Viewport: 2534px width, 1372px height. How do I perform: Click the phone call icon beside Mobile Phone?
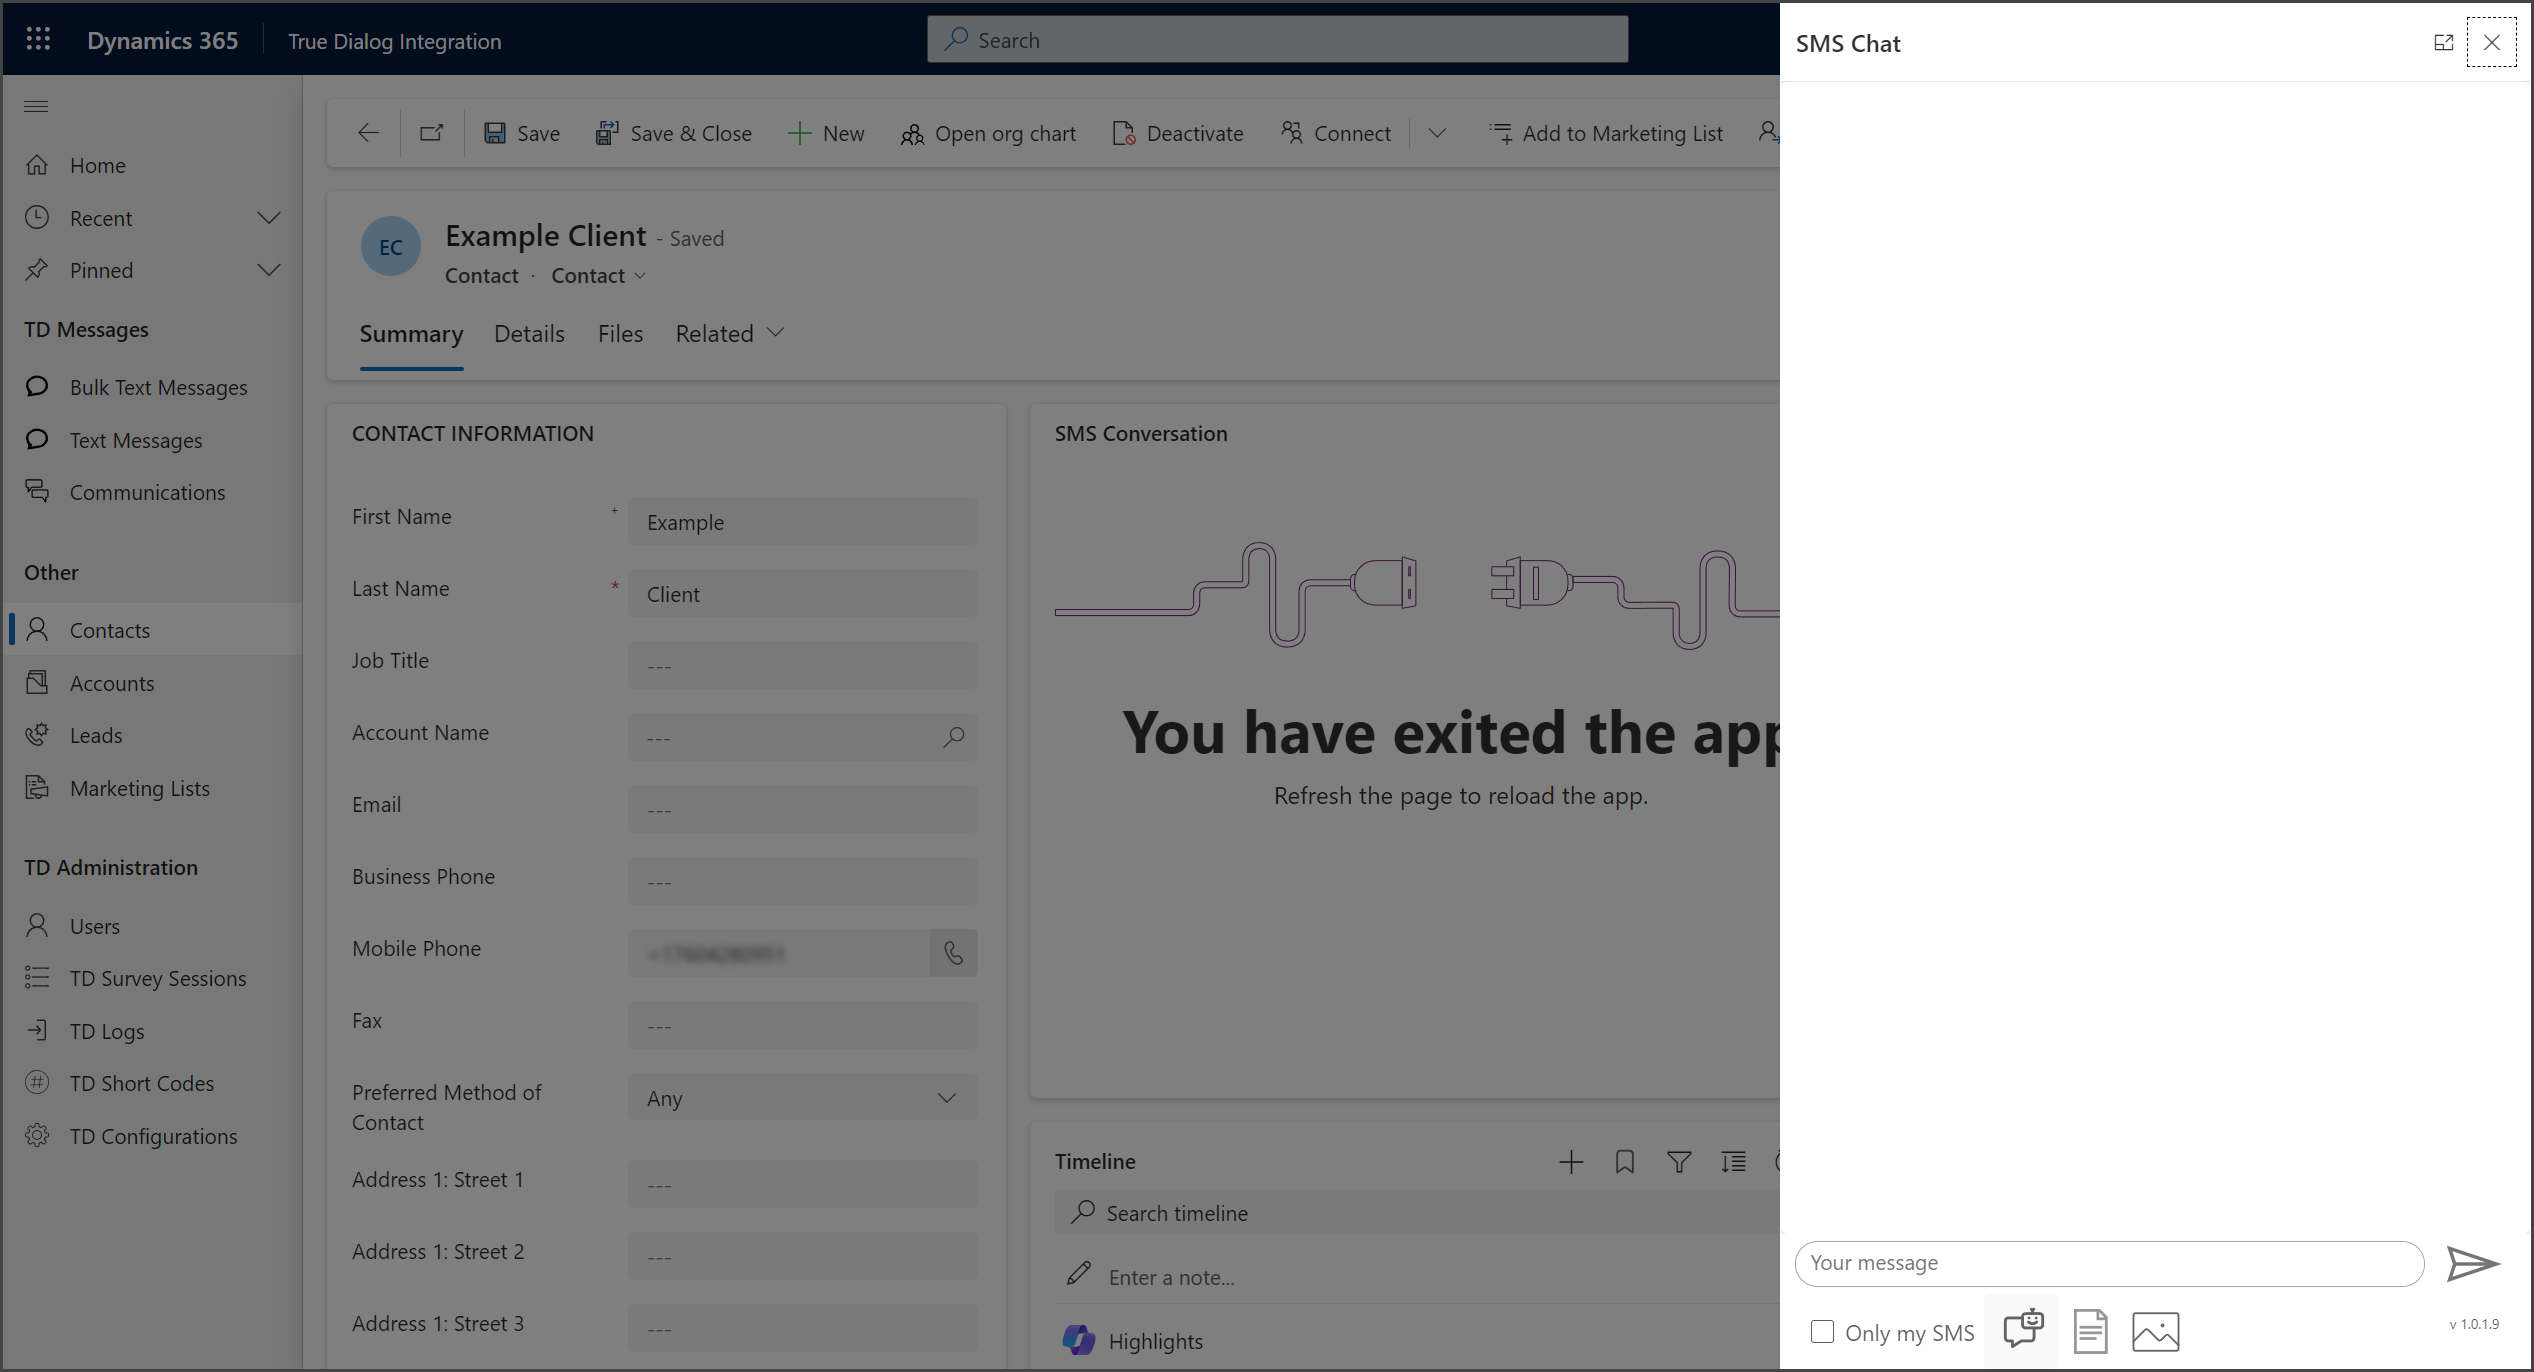pyautogui.click(x=953, y=953)
